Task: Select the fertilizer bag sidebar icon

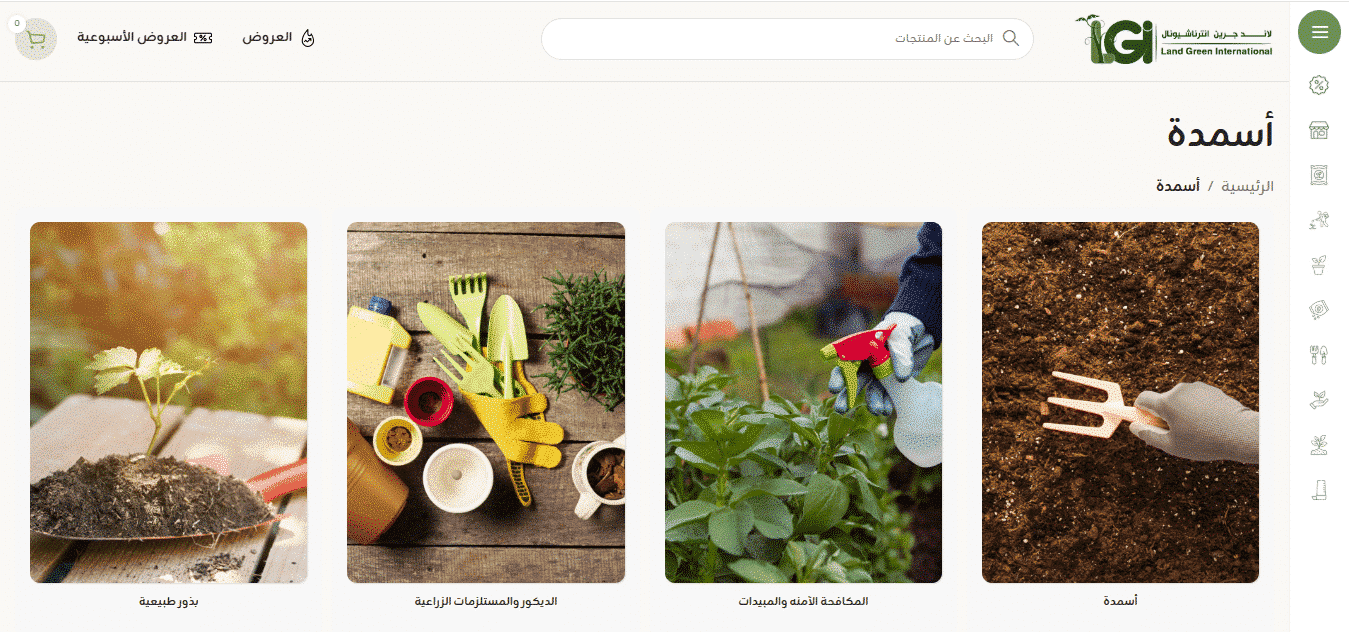Action: click(1319, 175)
